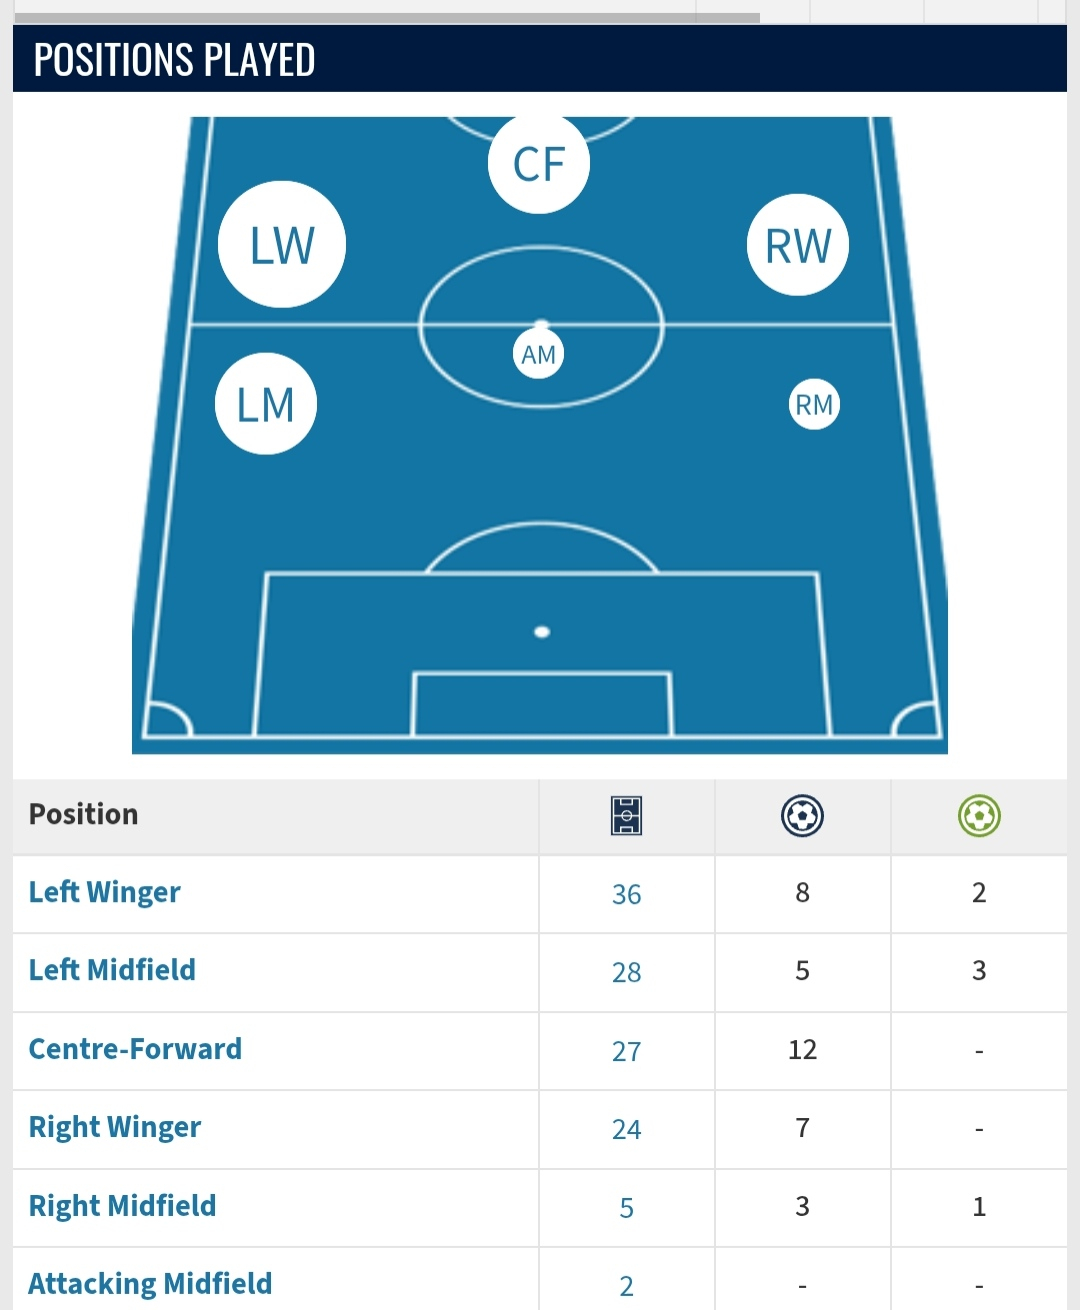The width and height of the screenshot is (1080, 1310).
Task: Click the matches played pitch icon header
Action: click(626, 816)
